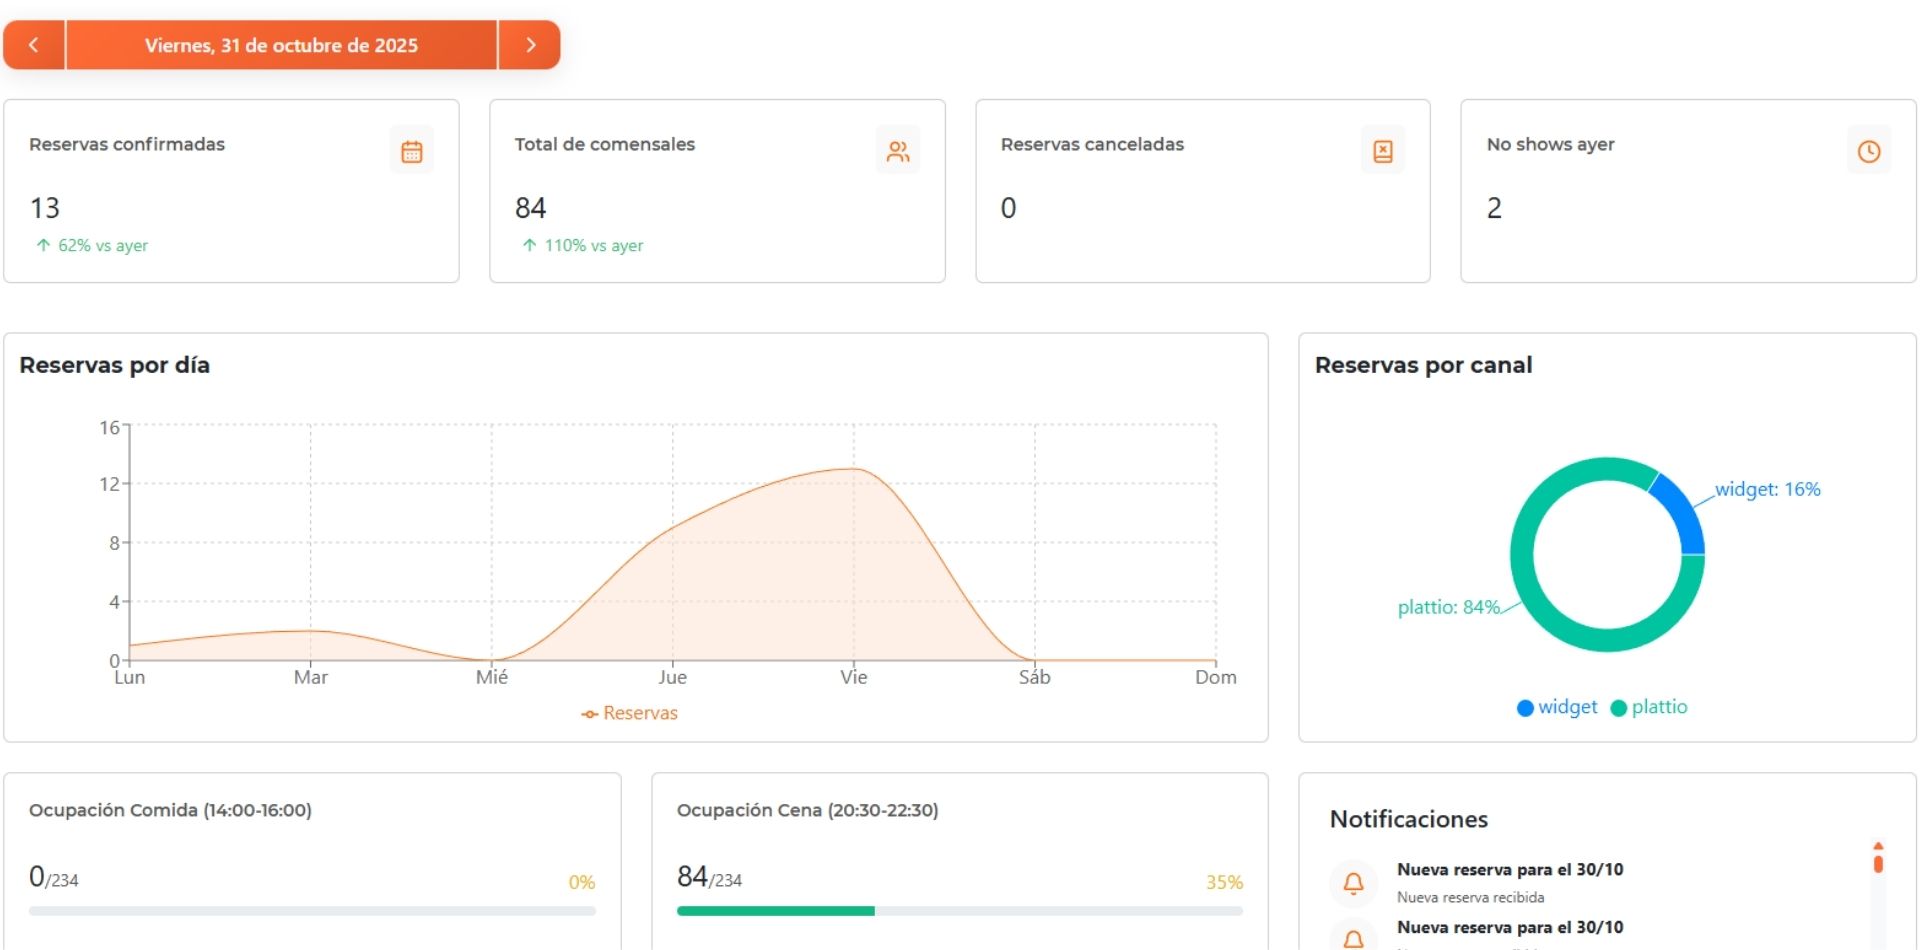
Task: Click the 110% vs ayer comparison stat
Action: (x=583, y=245)
